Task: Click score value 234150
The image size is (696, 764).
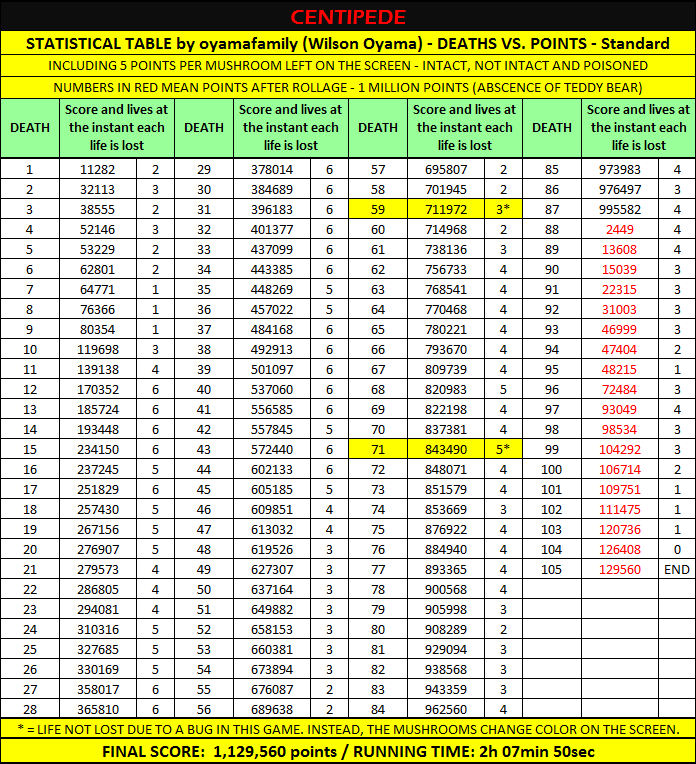Action: [x=97, y=449]
